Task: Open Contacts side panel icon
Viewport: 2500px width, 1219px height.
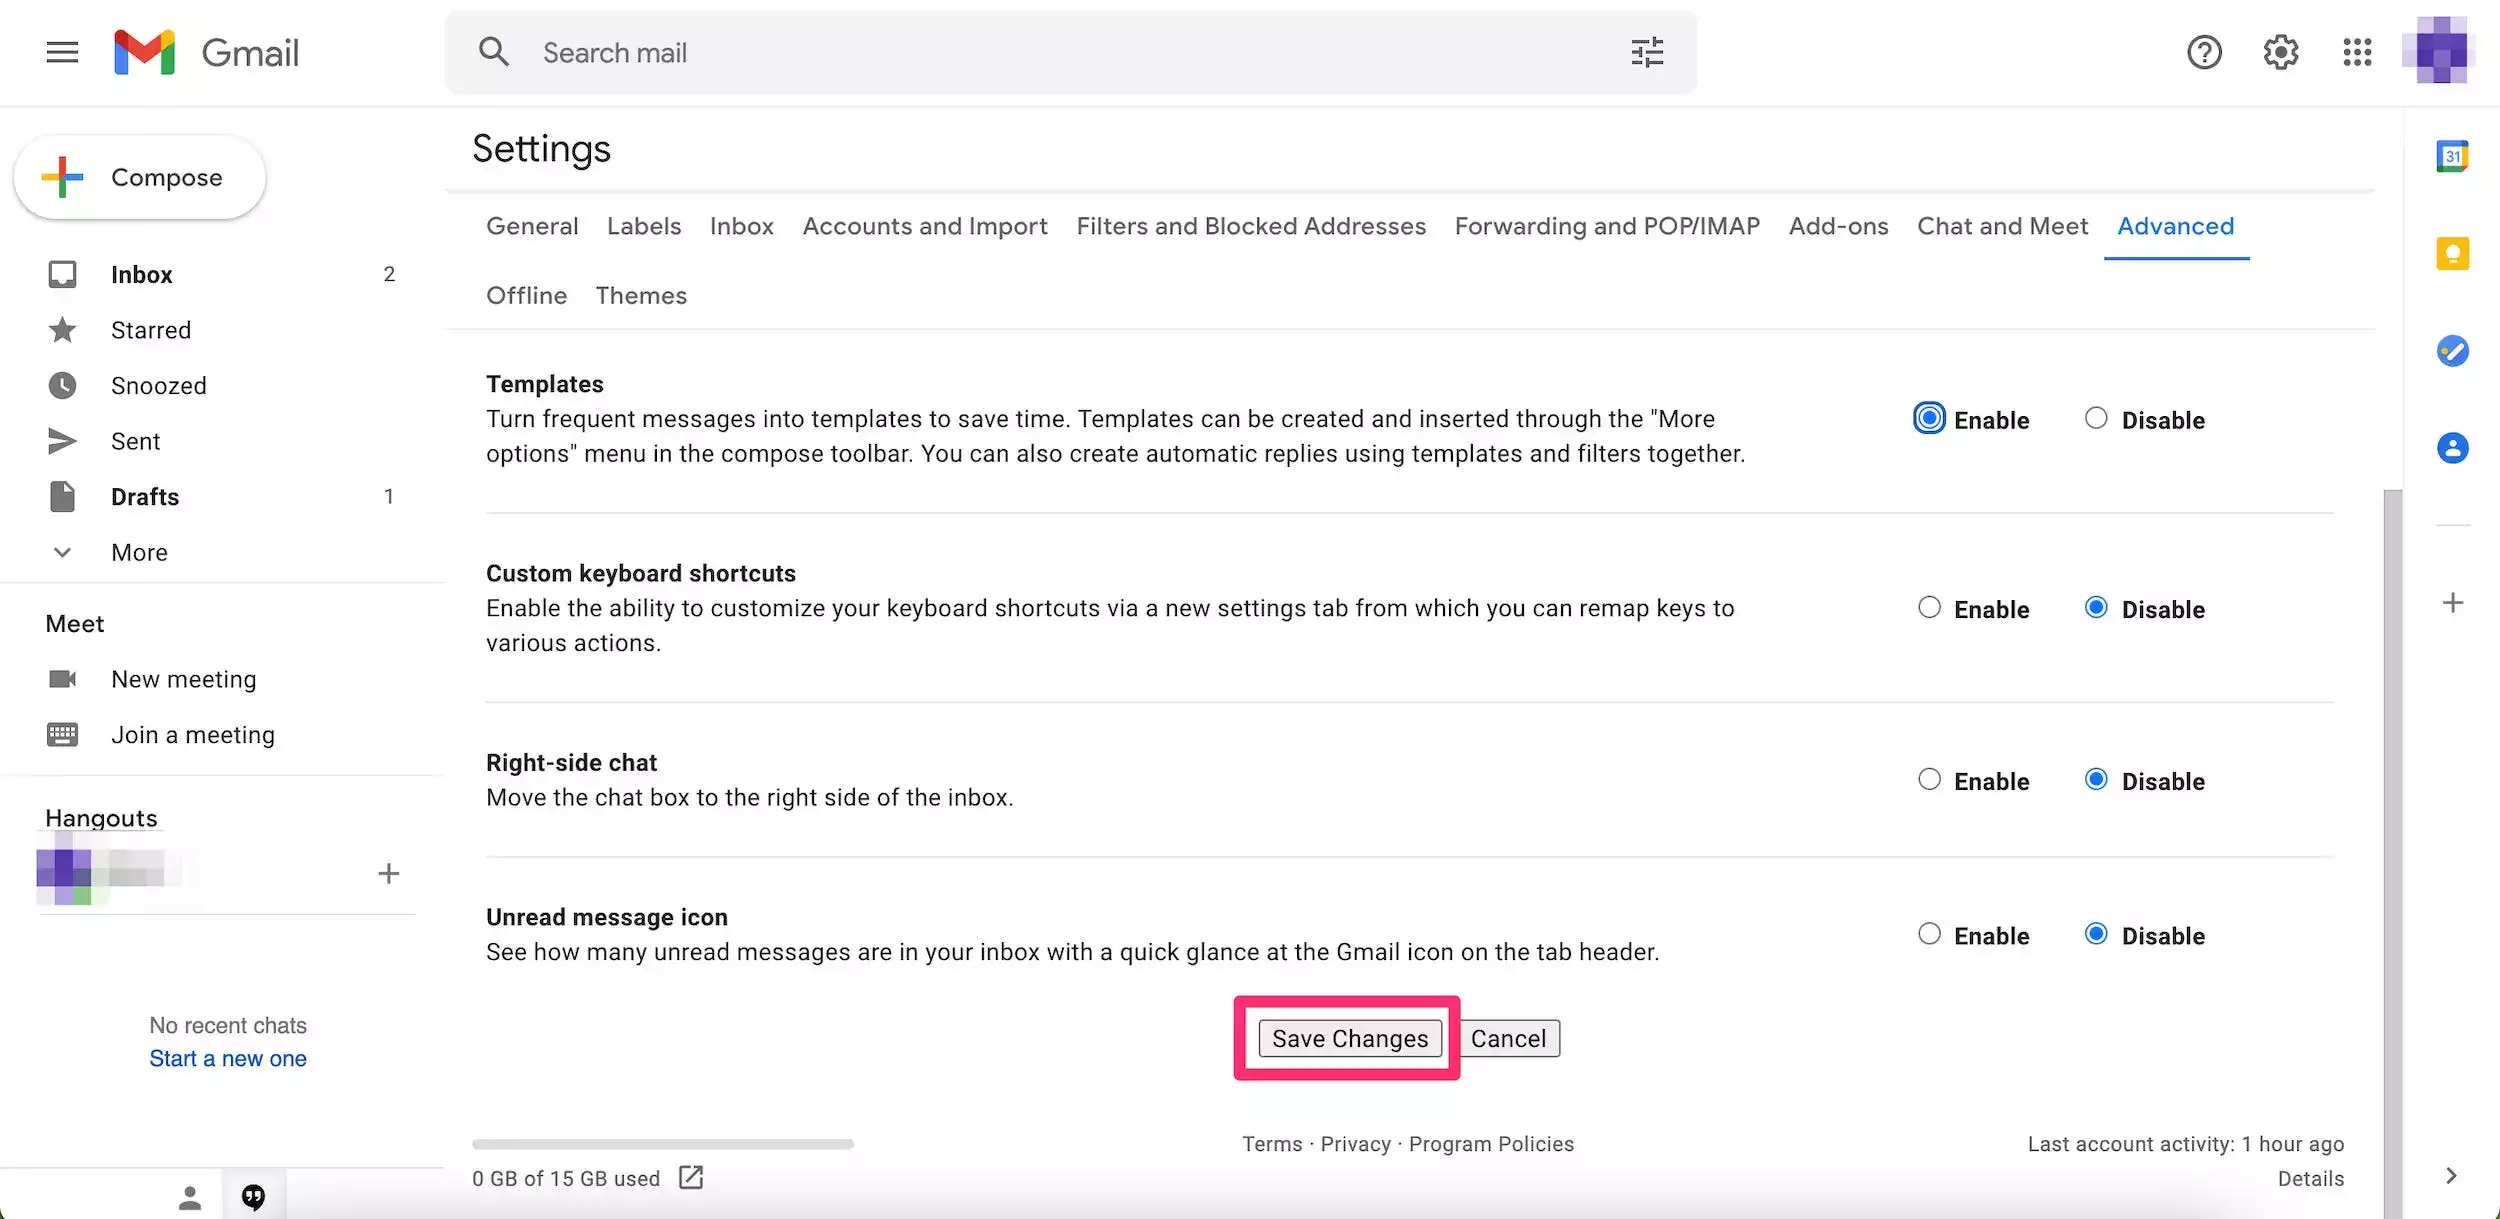Action: point(2452,448)
